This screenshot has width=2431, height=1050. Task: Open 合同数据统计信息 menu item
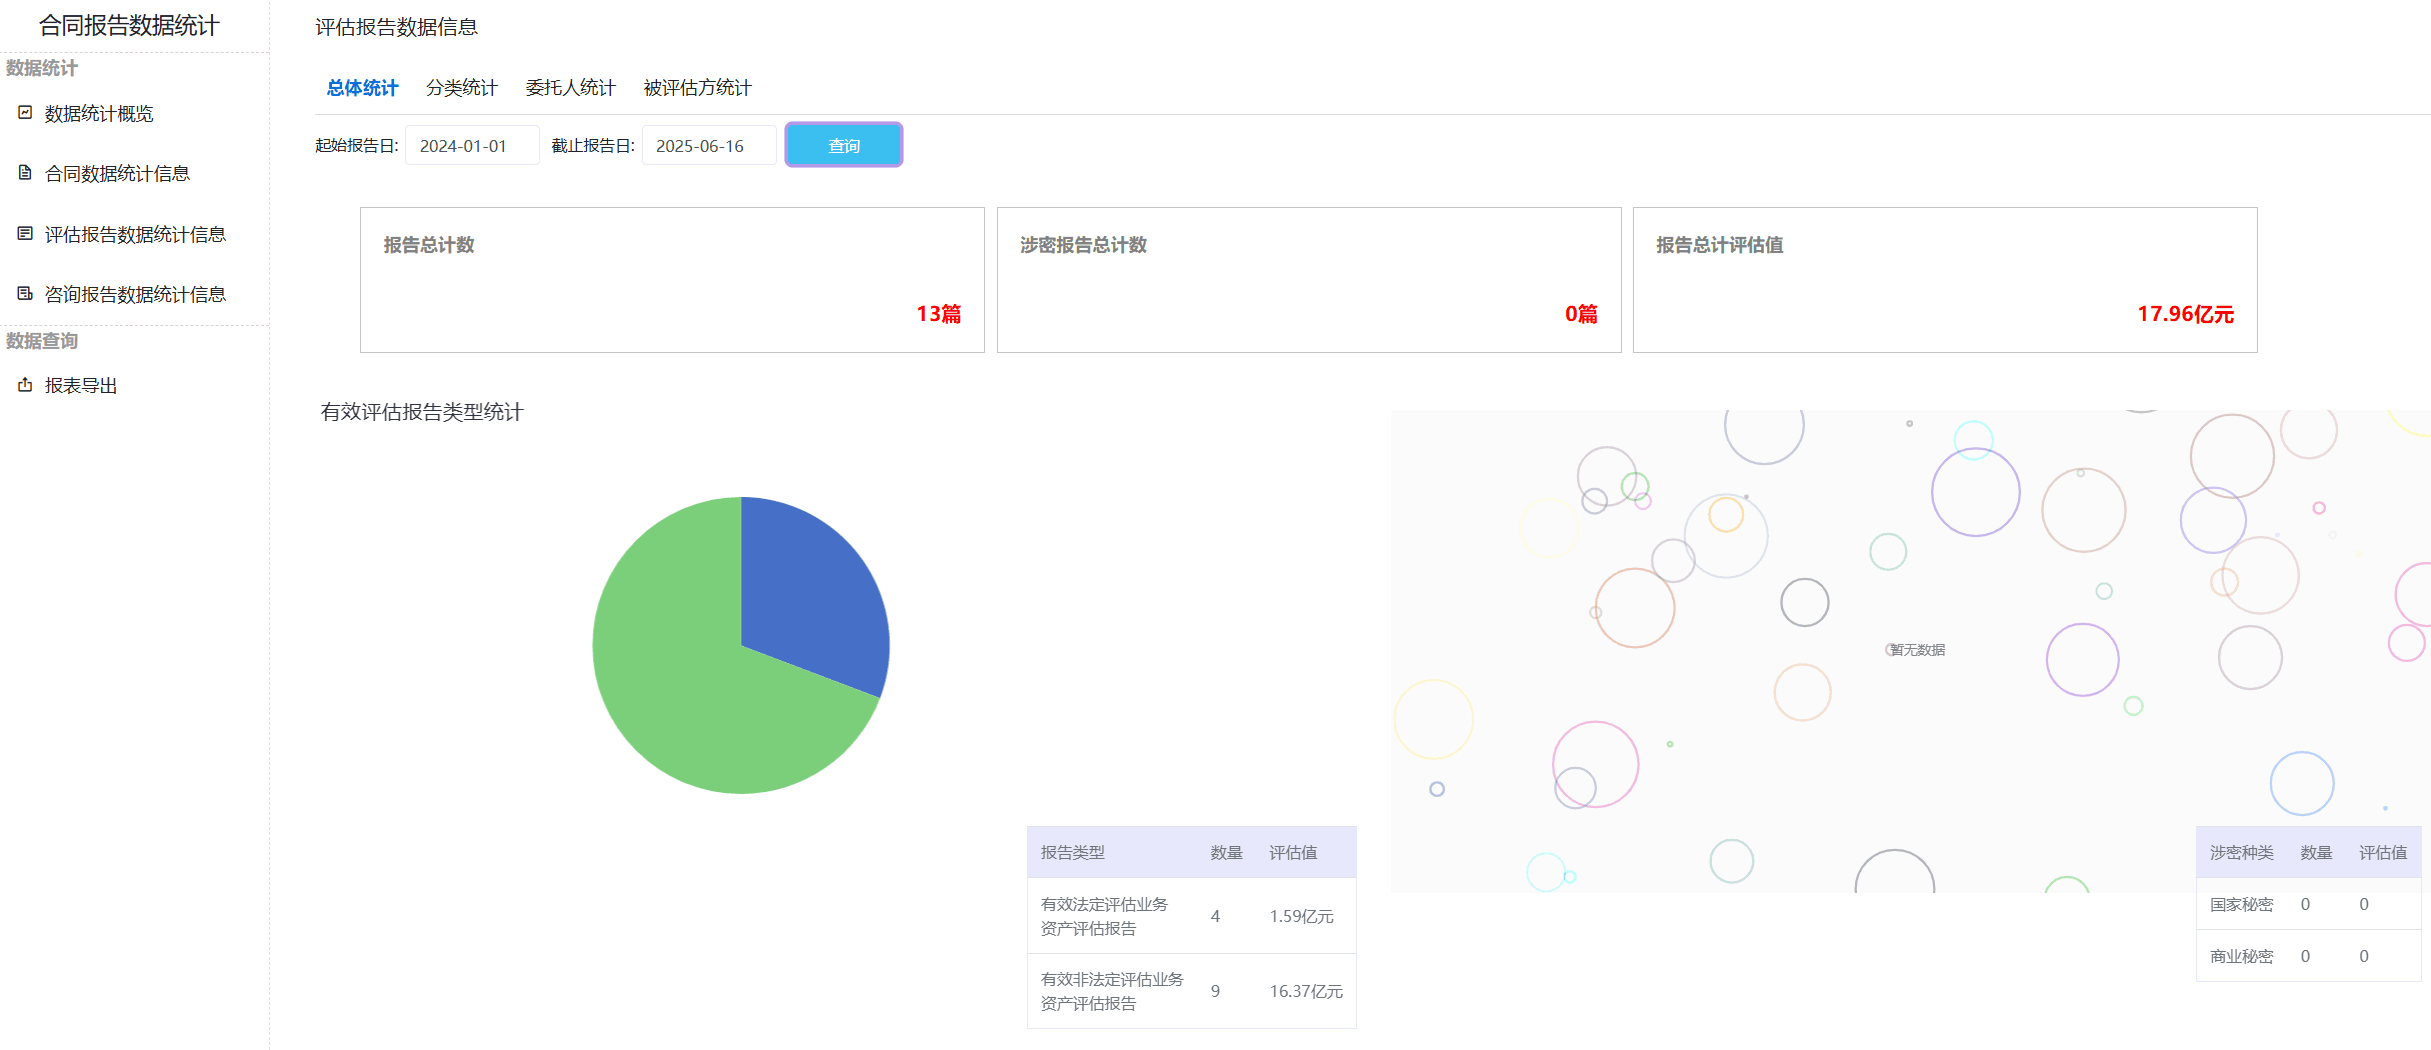click(x=117, y=174)
